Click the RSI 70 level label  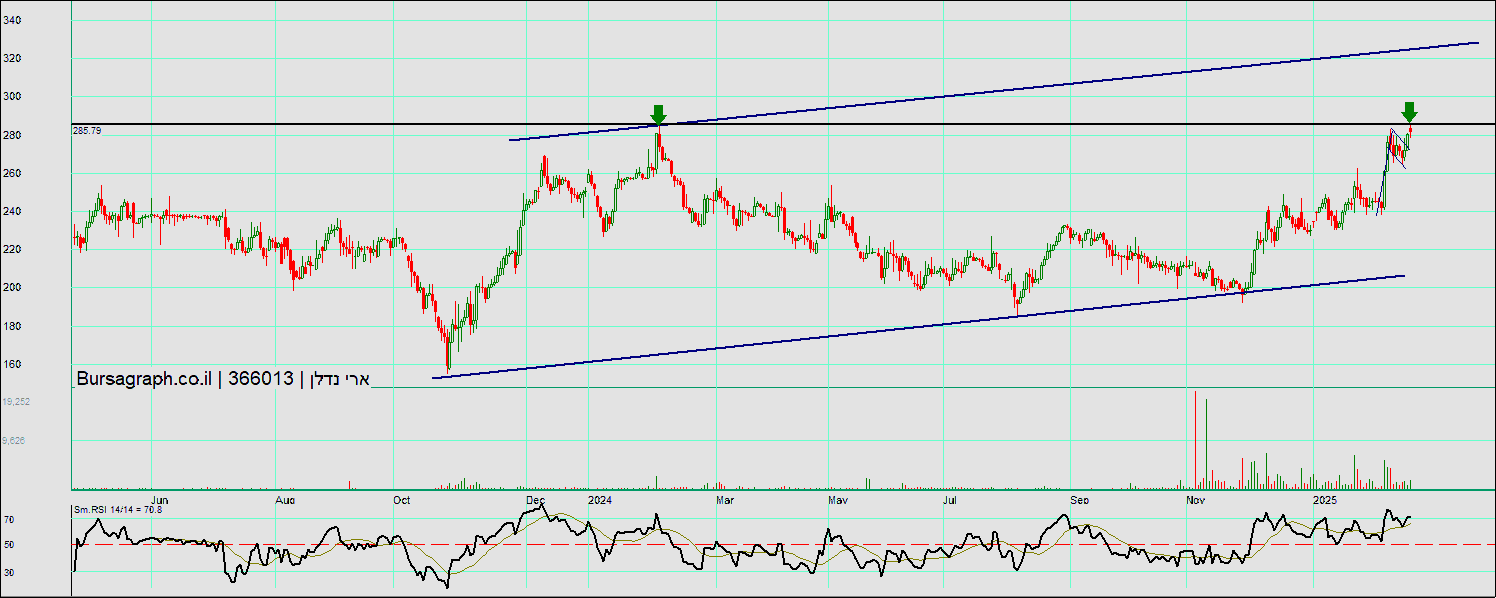tap(8, 520)
